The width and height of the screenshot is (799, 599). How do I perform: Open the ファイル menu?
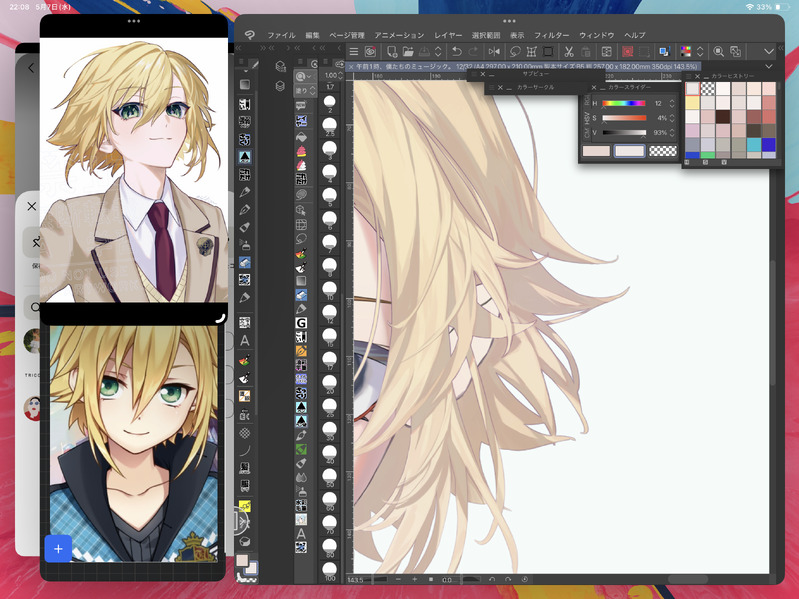pos(281,35)
